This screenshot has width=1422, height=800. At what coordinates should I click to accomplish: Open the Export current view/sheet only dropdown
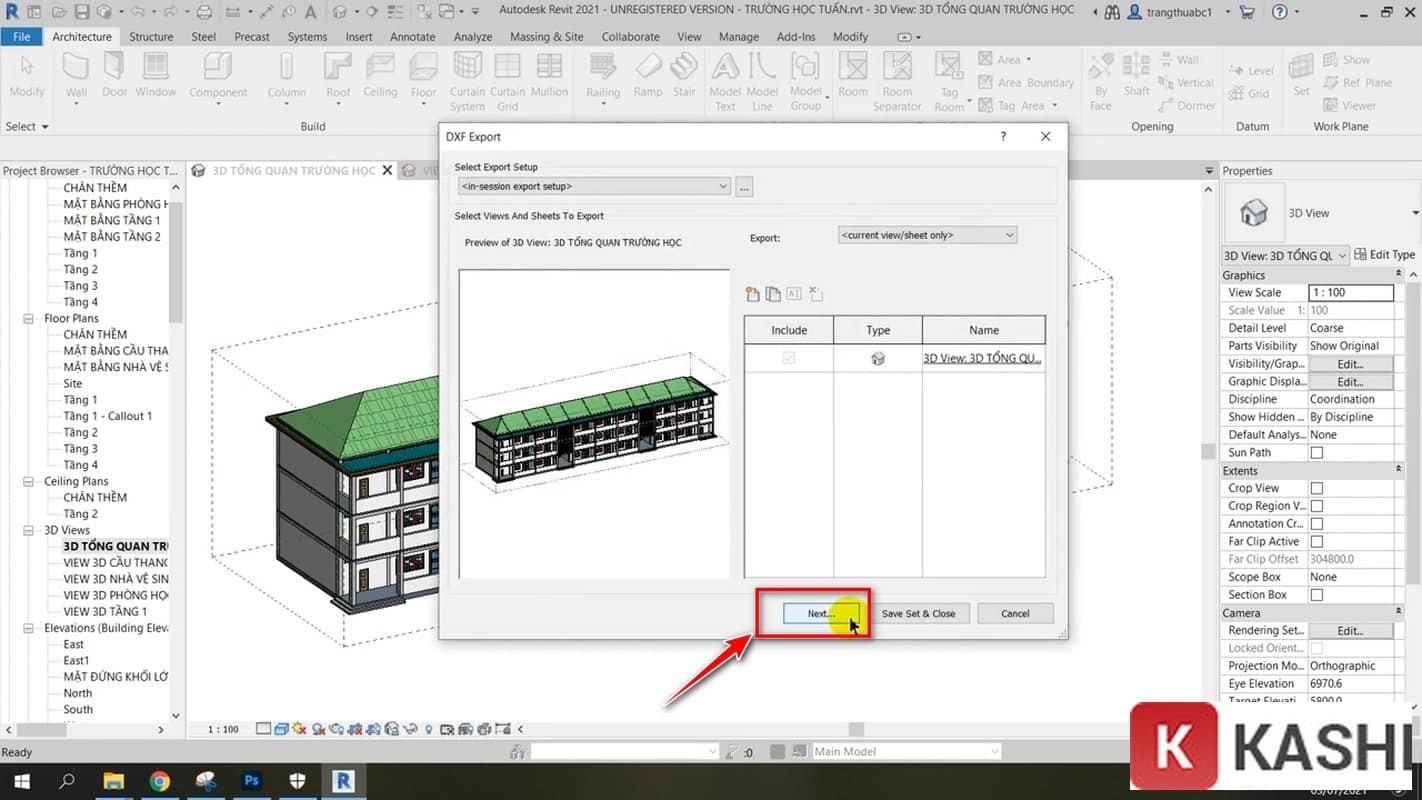927,235
